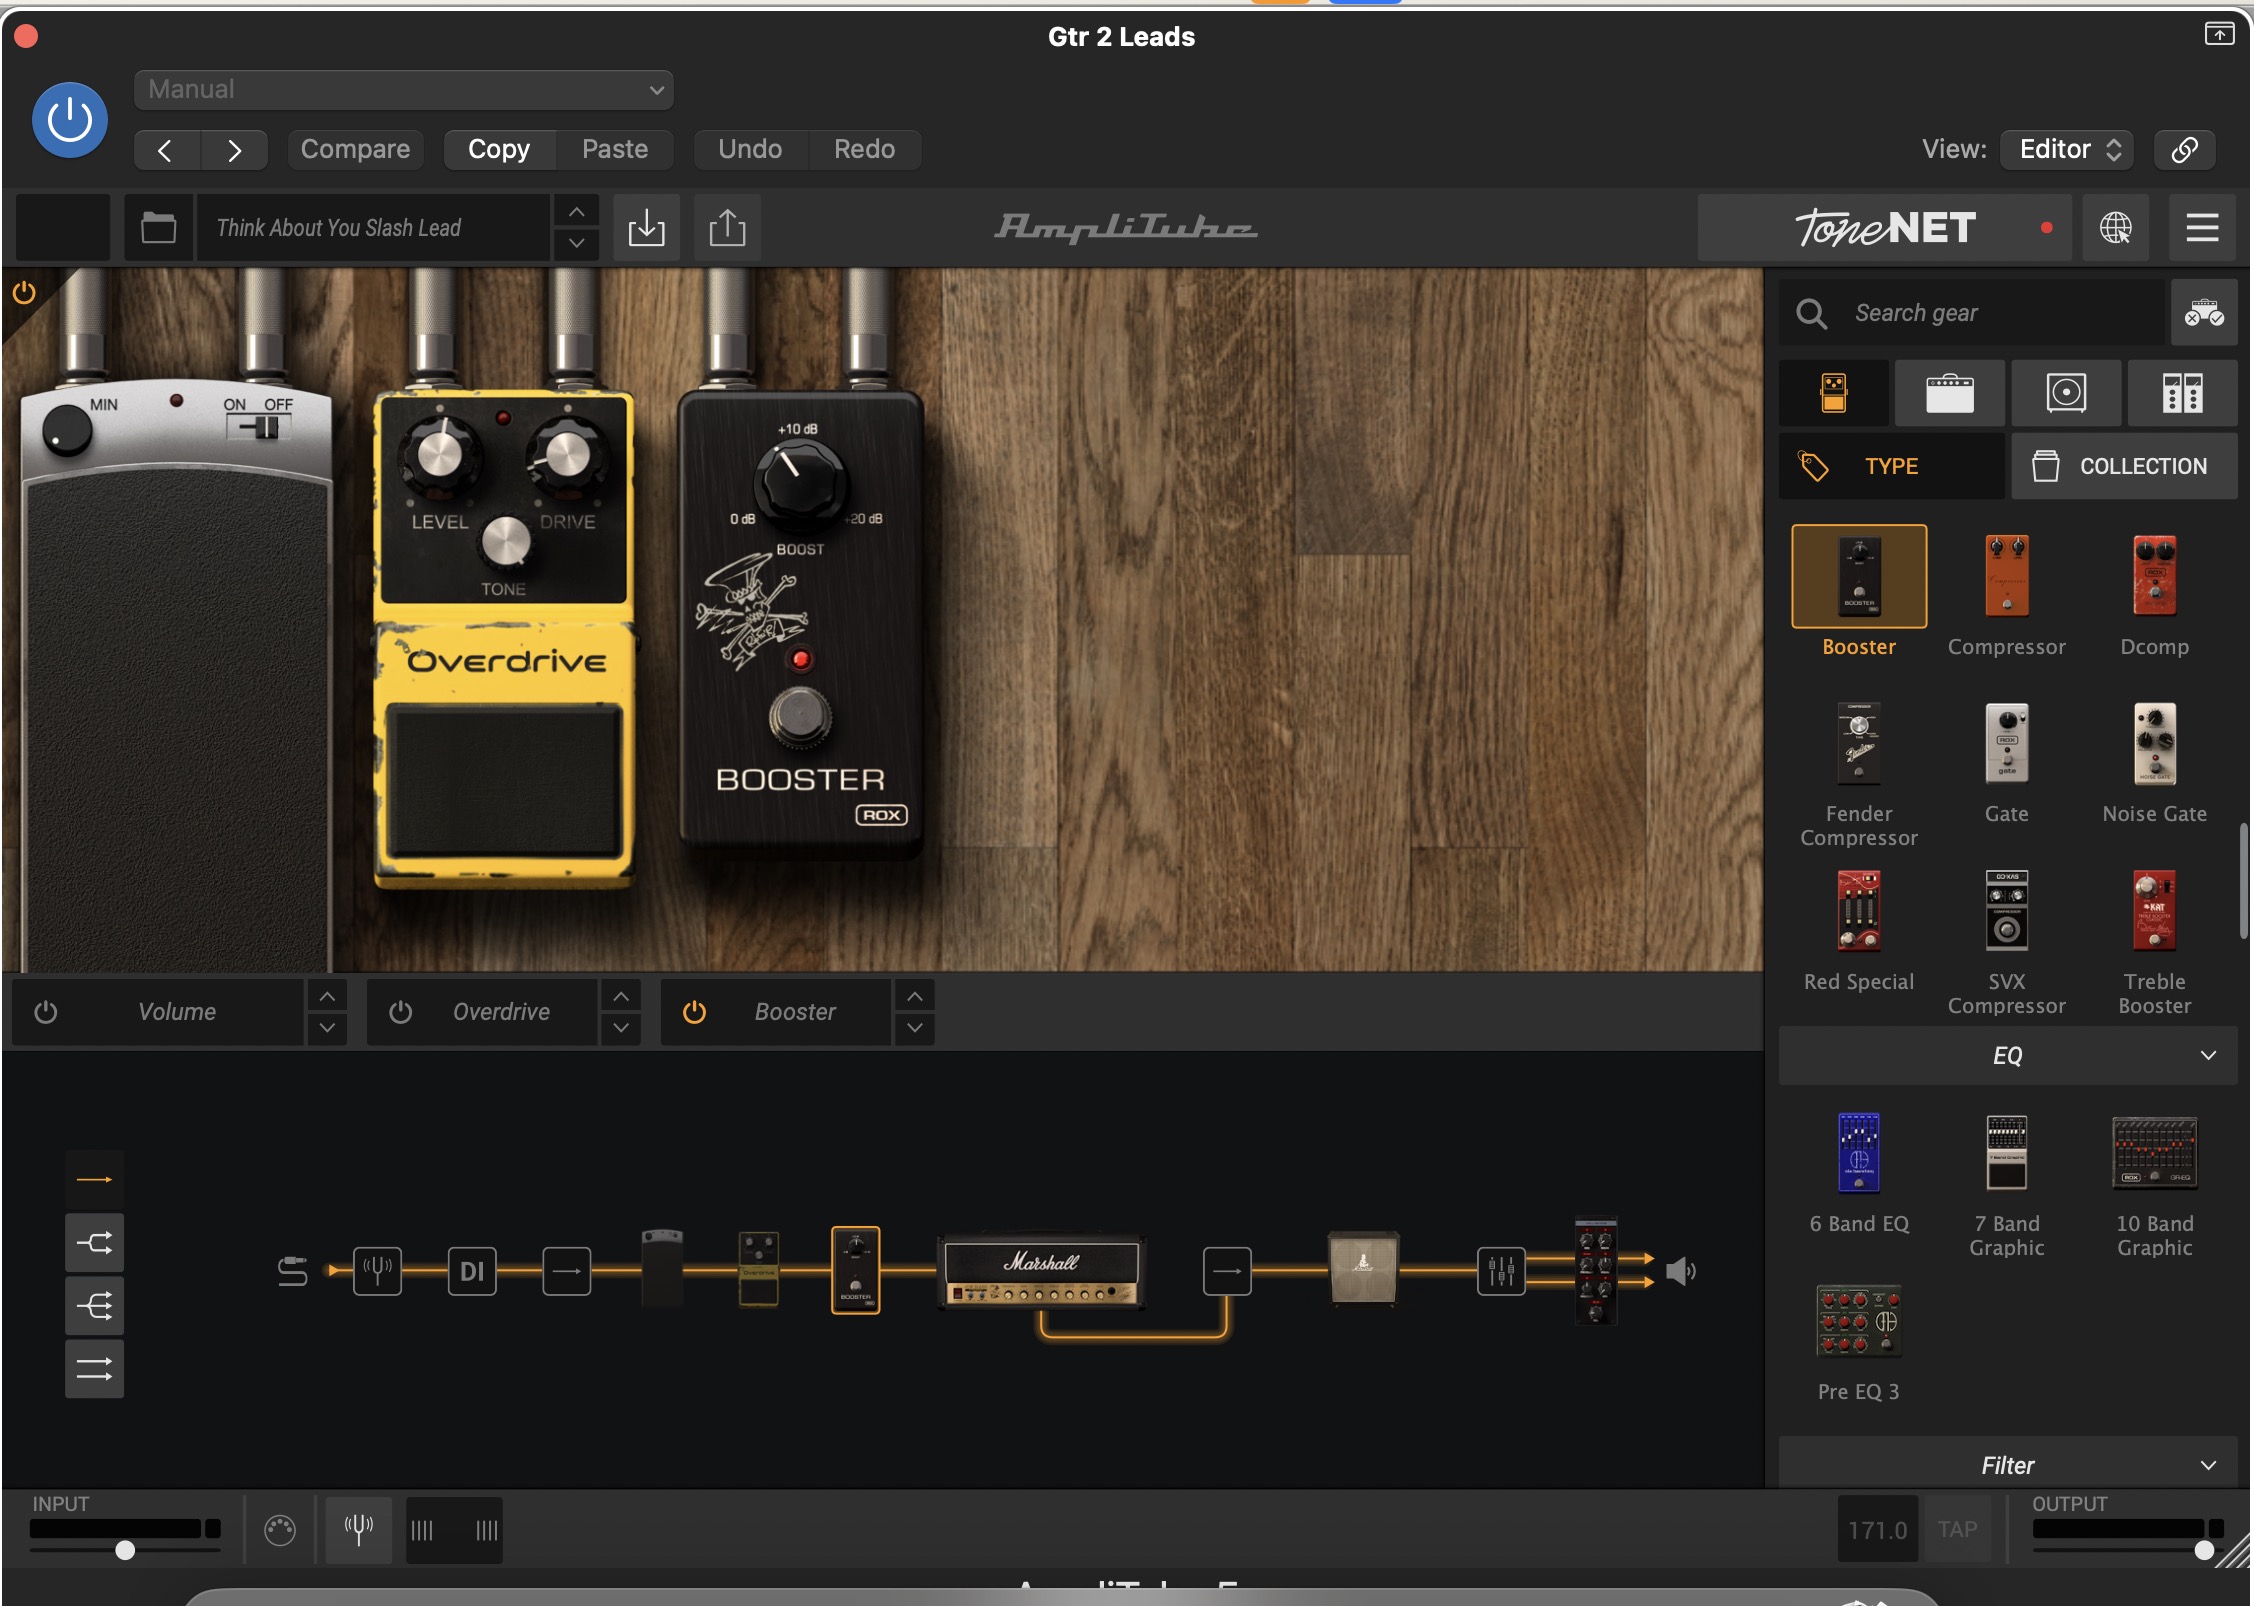The image size is (2254, 1606).
Task: Step preset up with the up chevron
Action: 576,212
